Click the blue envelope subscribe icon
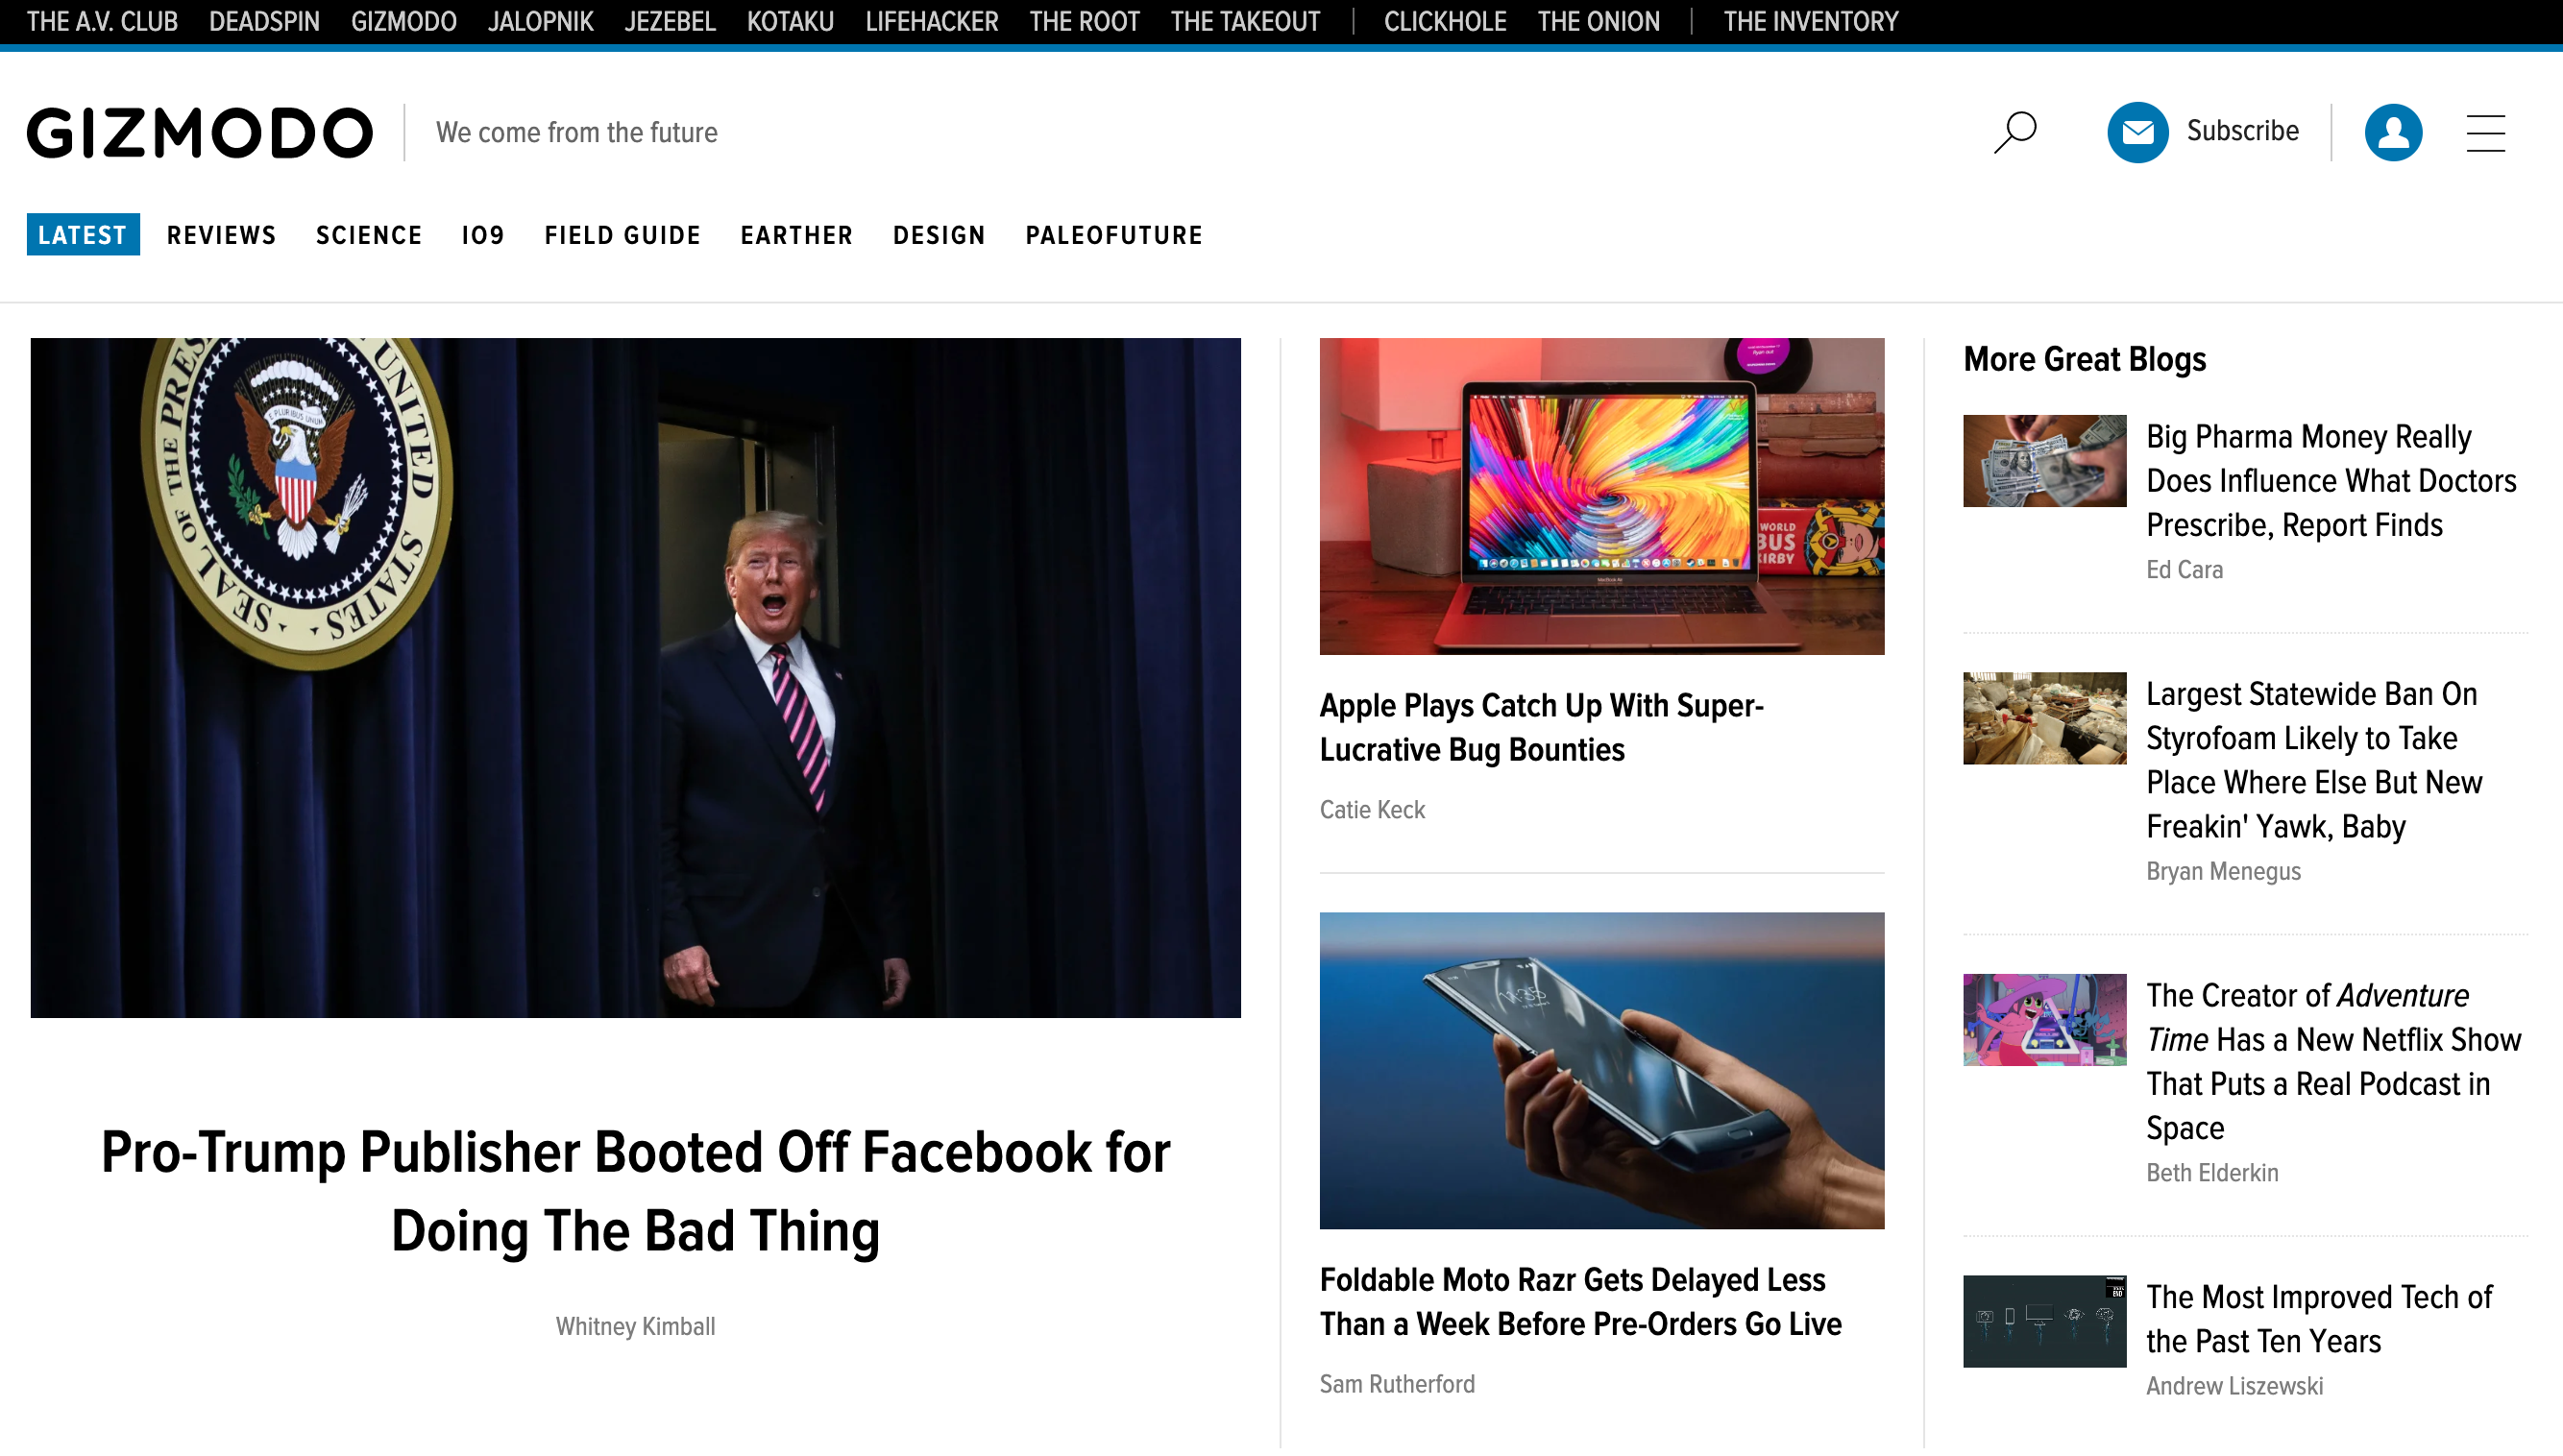The width and height of the screenshot is (2563, 1456). click(x=2137, y=132)
